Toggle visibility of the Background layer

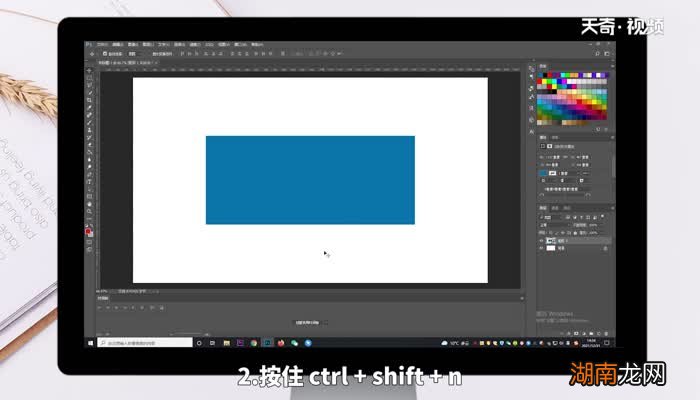(x=542, y=249)
